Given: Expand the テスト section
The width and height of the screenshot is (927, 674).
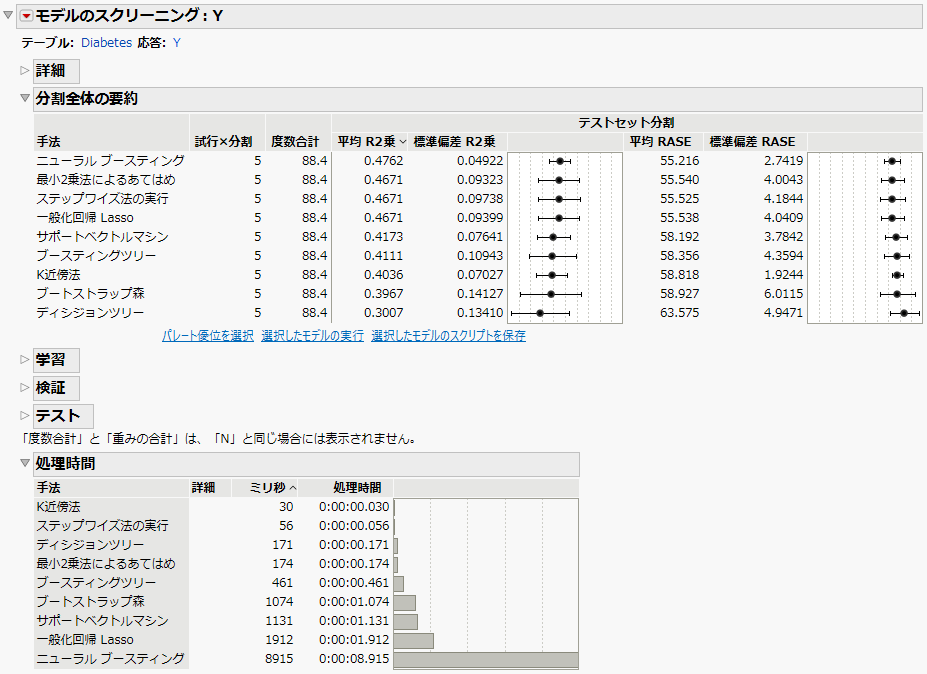Looking at the screenshot, I should (x=25, y=415).
